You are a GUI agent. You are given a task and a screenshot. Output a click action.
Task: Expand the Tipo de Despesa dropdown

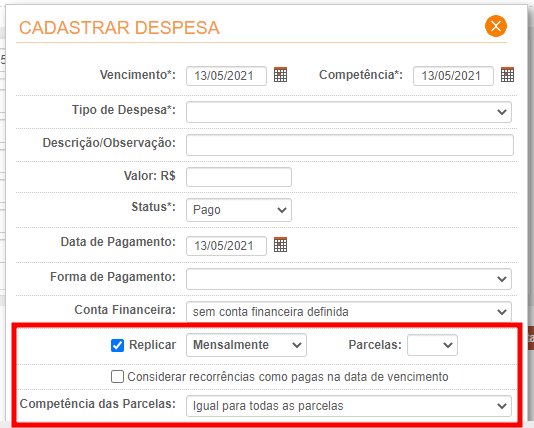349,112
